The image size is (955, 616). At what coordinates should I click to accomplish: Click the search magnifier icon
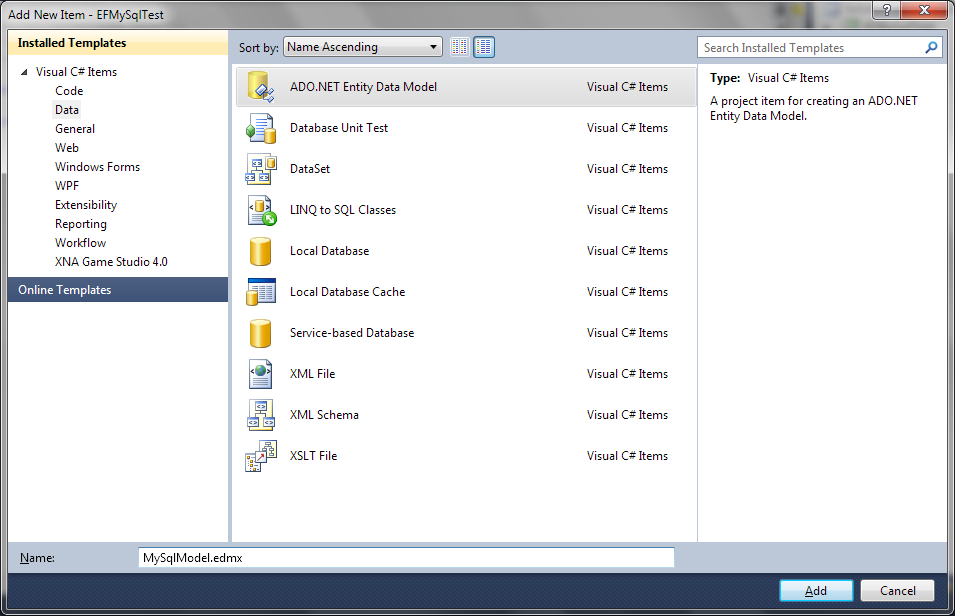pyautogui.click(x=931, y=48)
